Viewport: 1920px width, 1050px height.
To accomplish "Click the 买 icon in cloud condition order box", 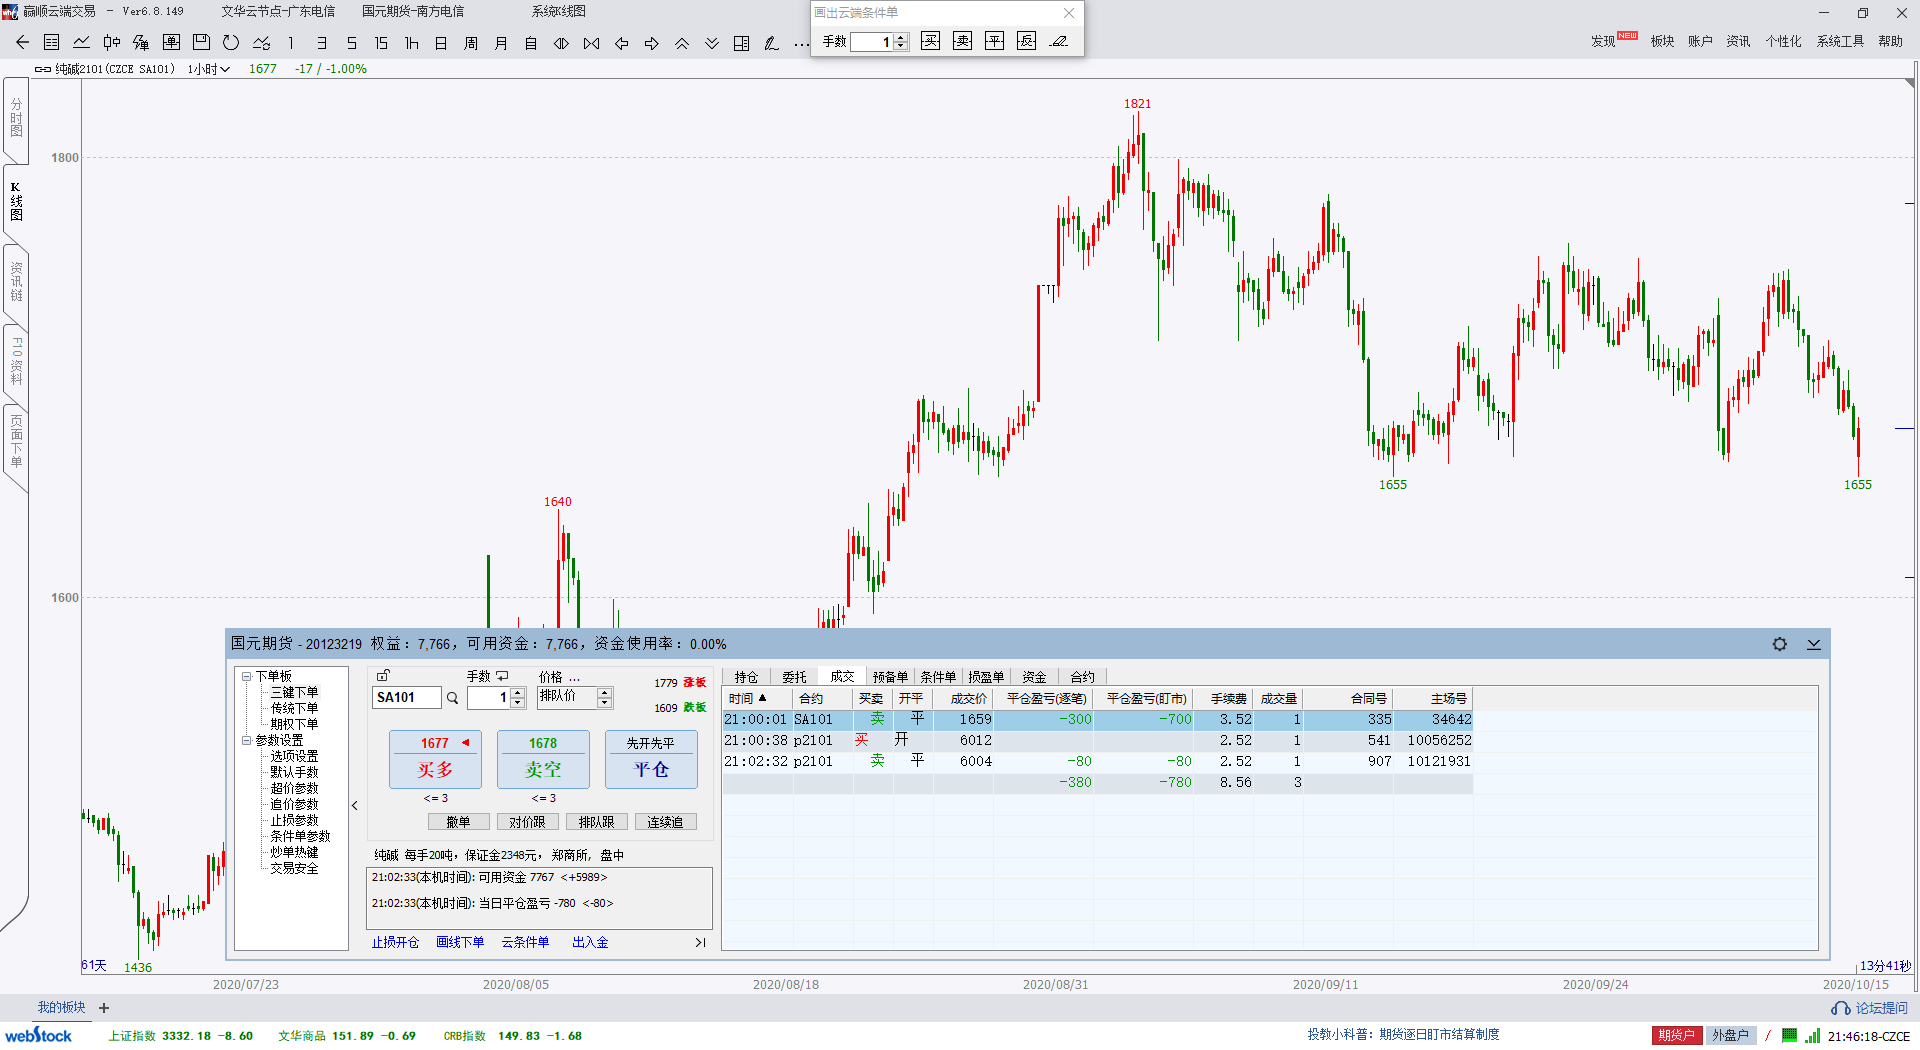I will (930, 41).
